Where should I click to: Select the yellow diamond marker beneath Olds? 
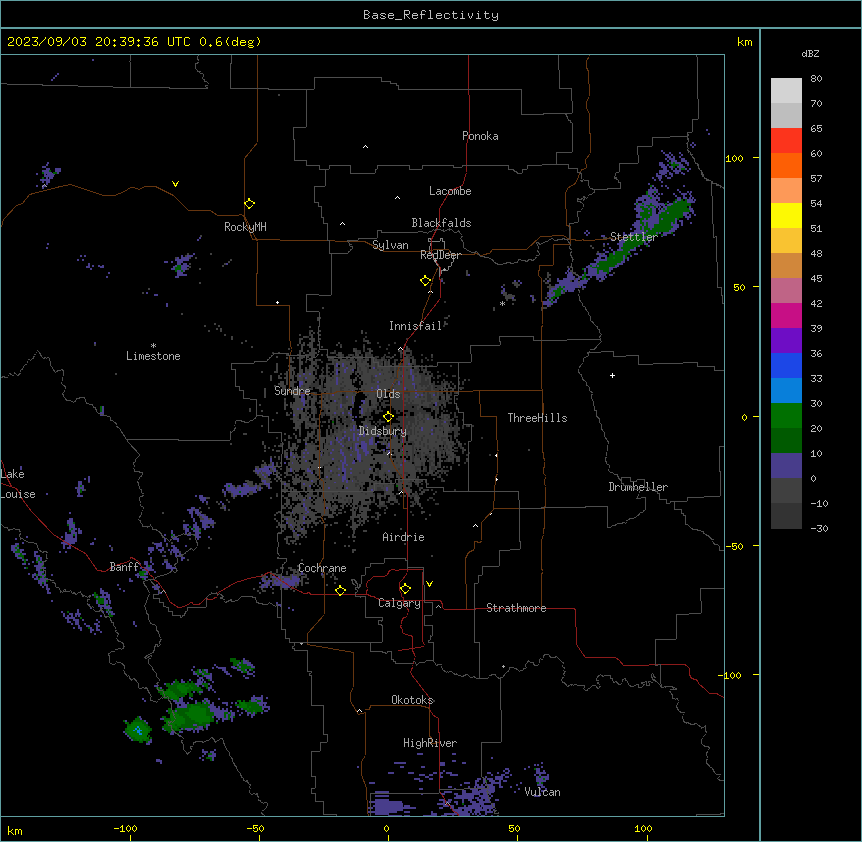click(x=388, y=417)
